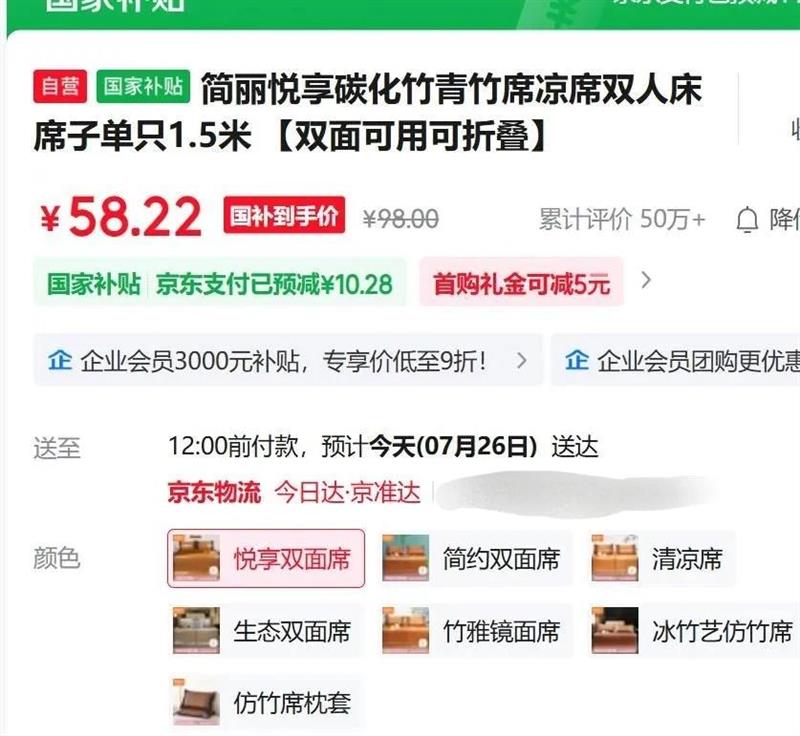Expand promotions with the arrow after 首购礼金可减5元
This screenshot has height=736, width=800.
(x=645, y=280)
